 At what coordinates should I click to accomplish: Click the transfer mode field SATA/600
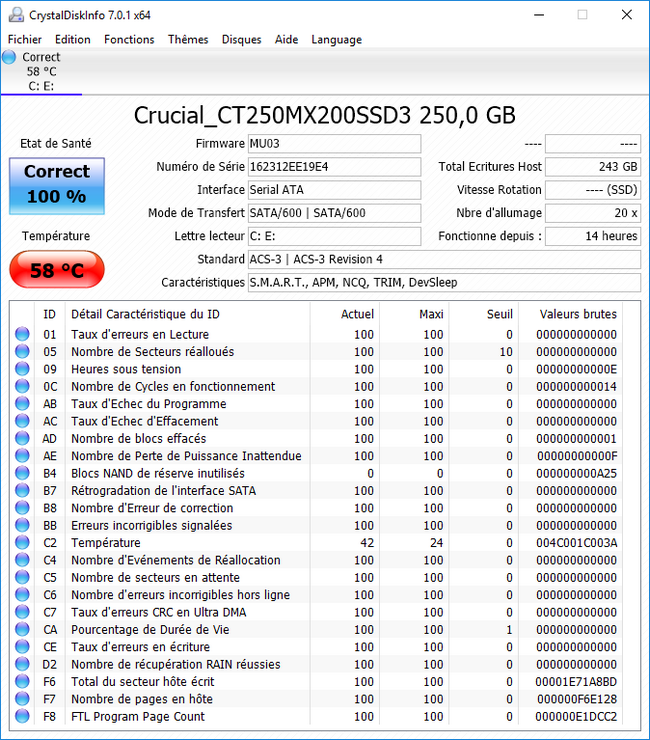click(335, 213)
